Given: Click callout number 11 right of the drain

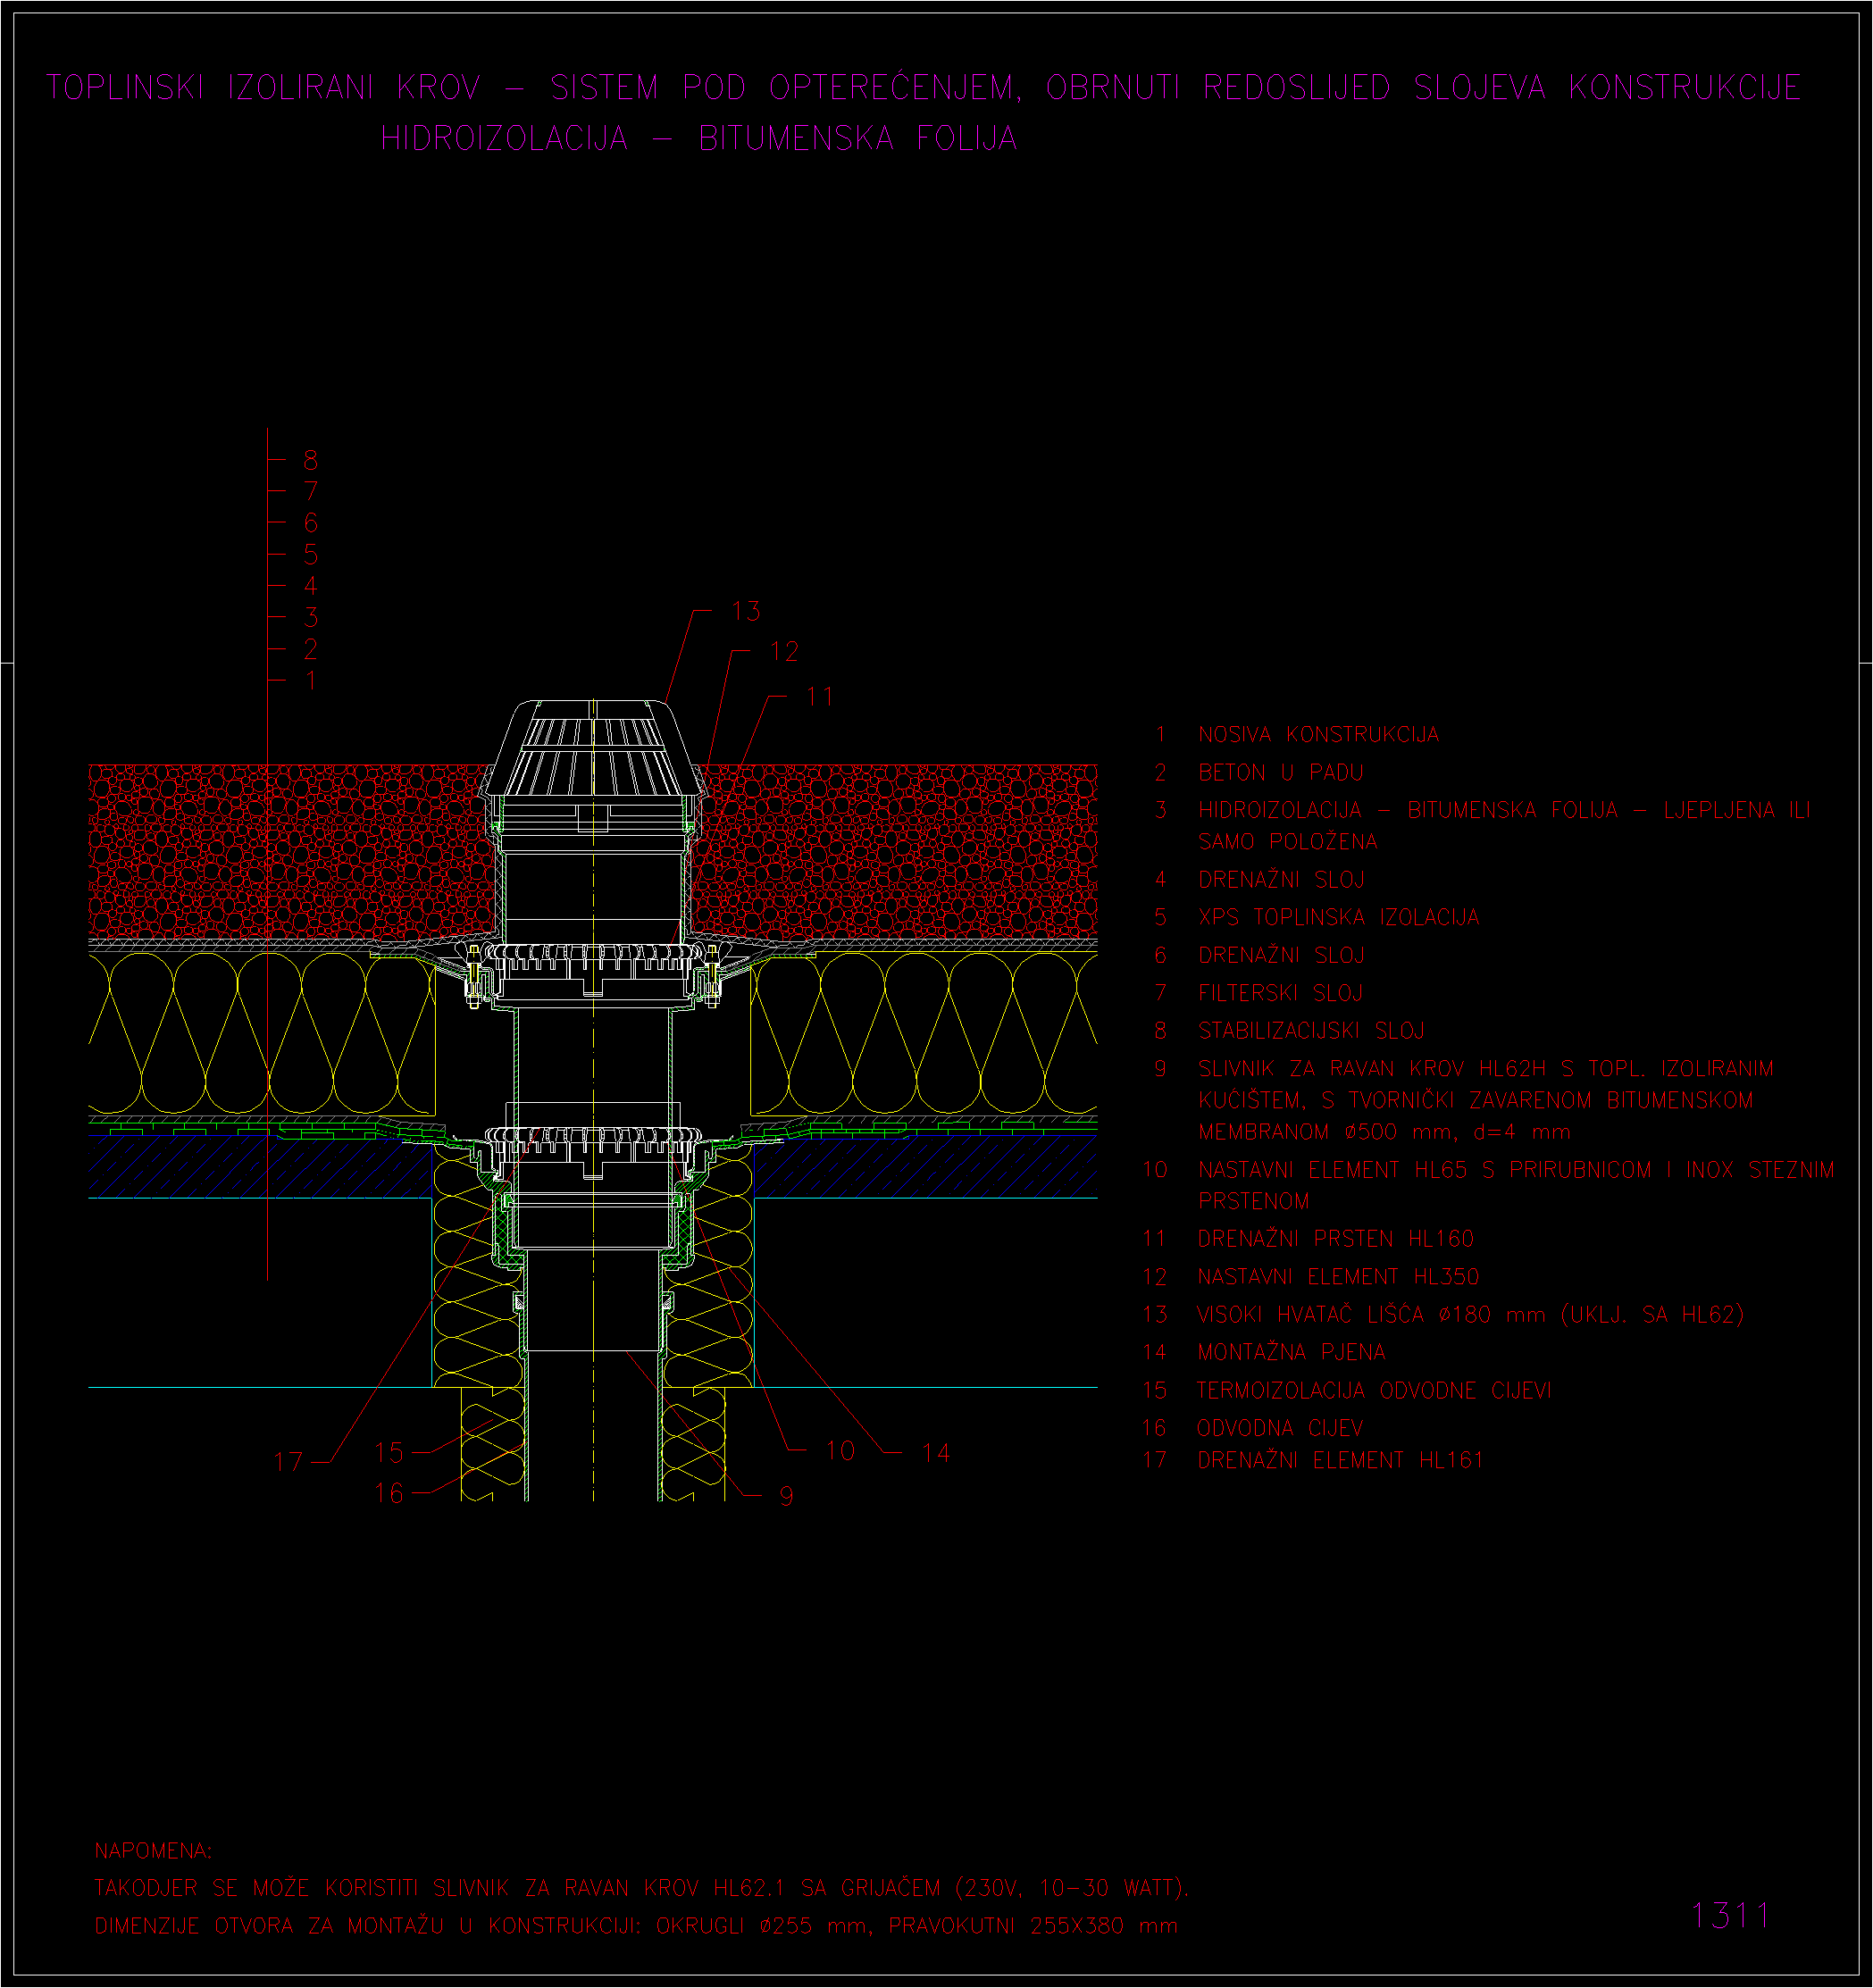Looking at the screenshot, I should point(820,697).
